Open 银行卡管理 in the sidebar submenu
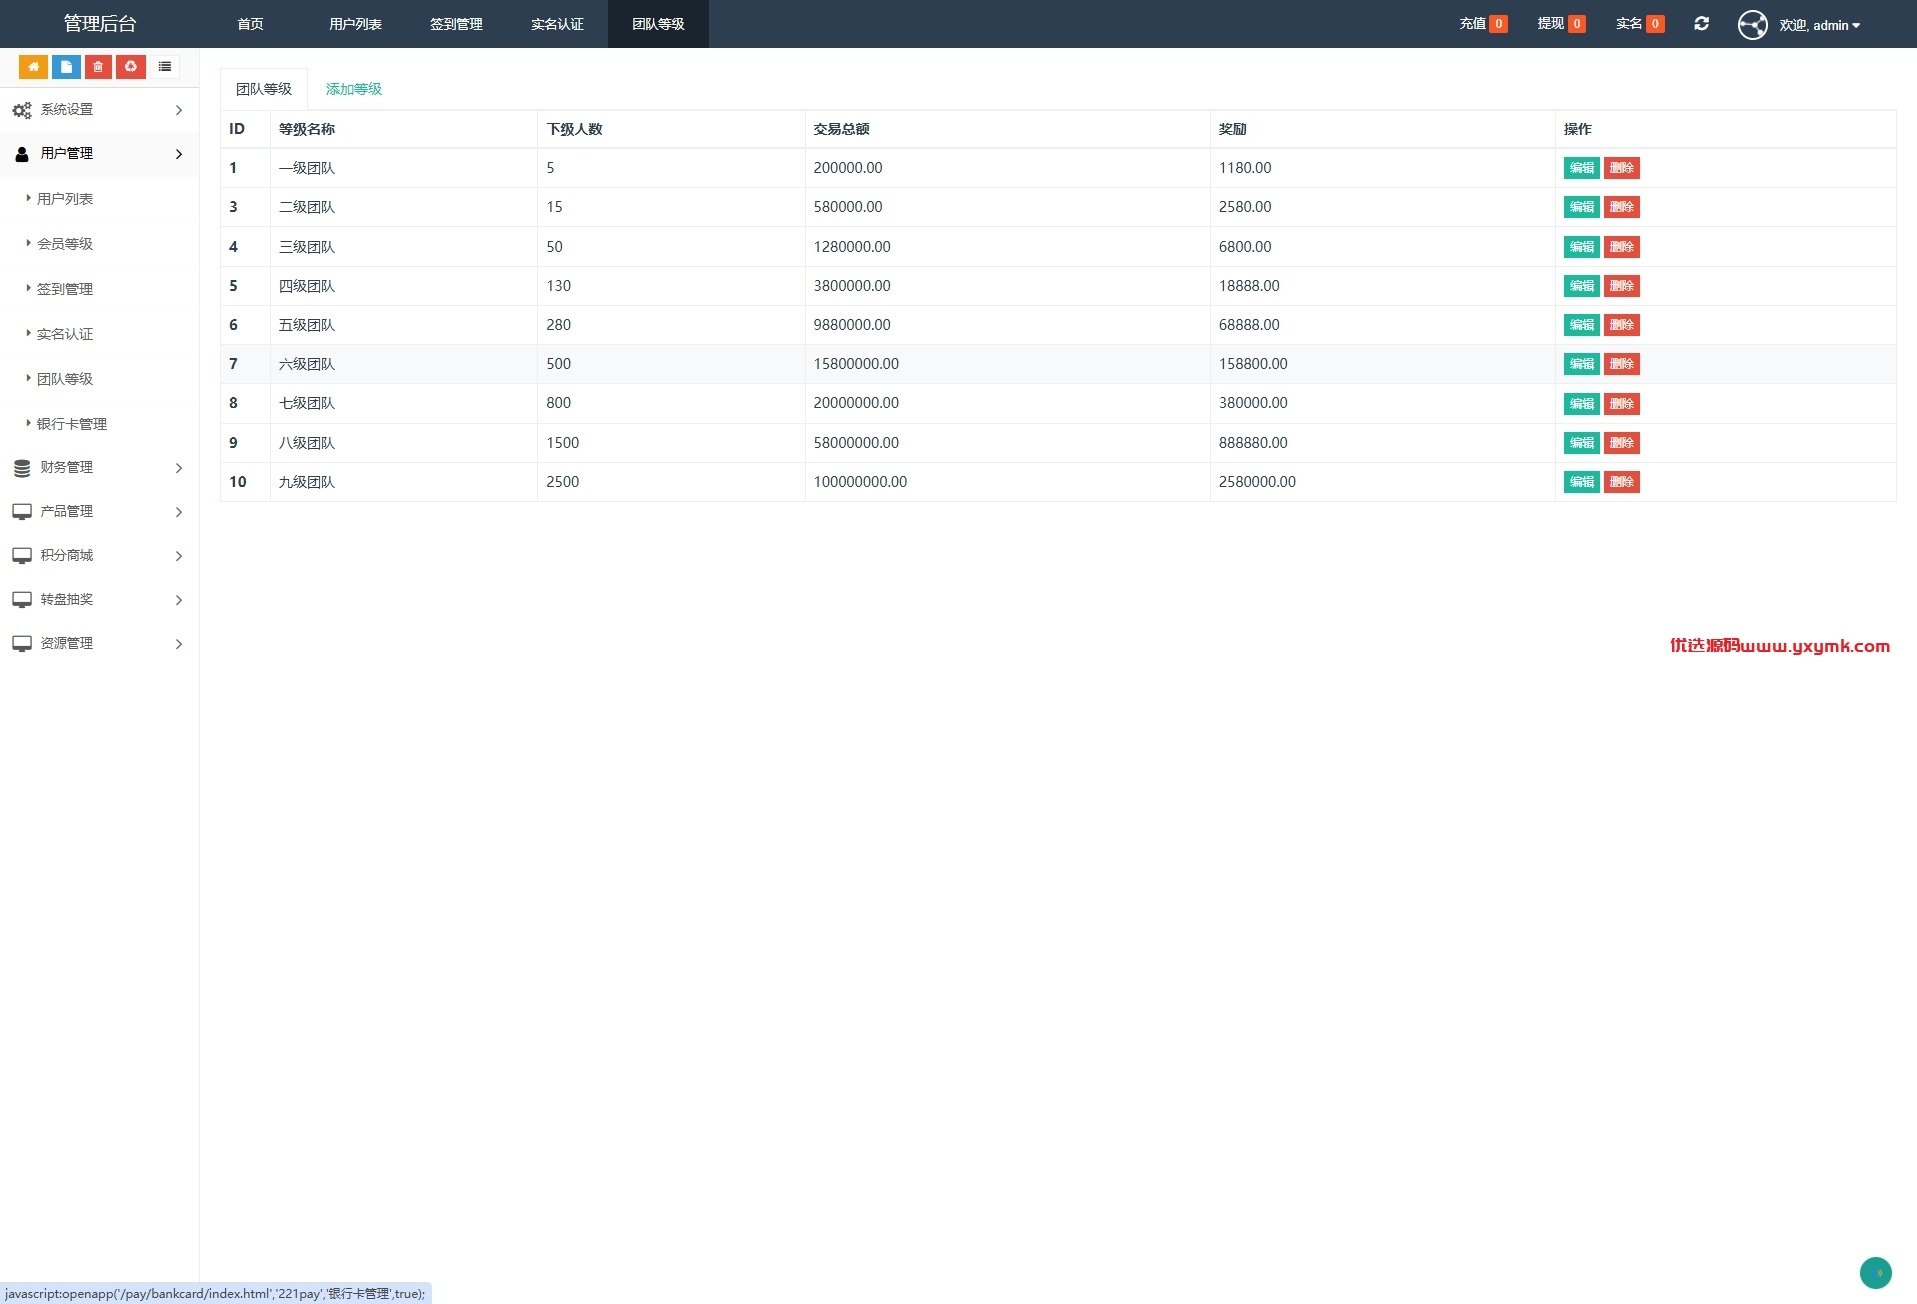This screenshot has height=1304, width=1917. [72, 424]
